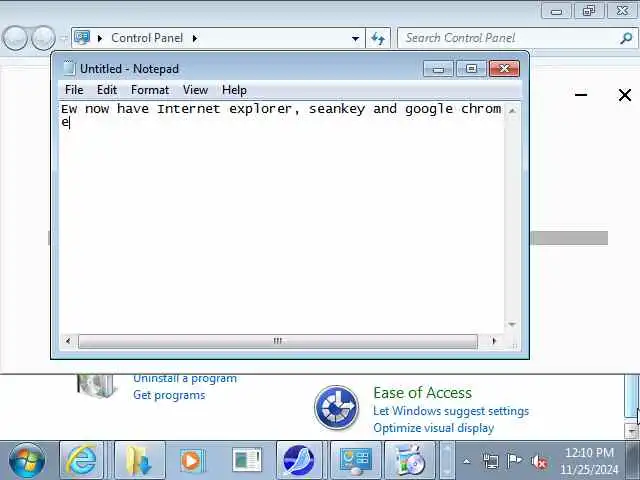Click the Notepad horizontal scrollbar thumb

click(x=278, y=341)
